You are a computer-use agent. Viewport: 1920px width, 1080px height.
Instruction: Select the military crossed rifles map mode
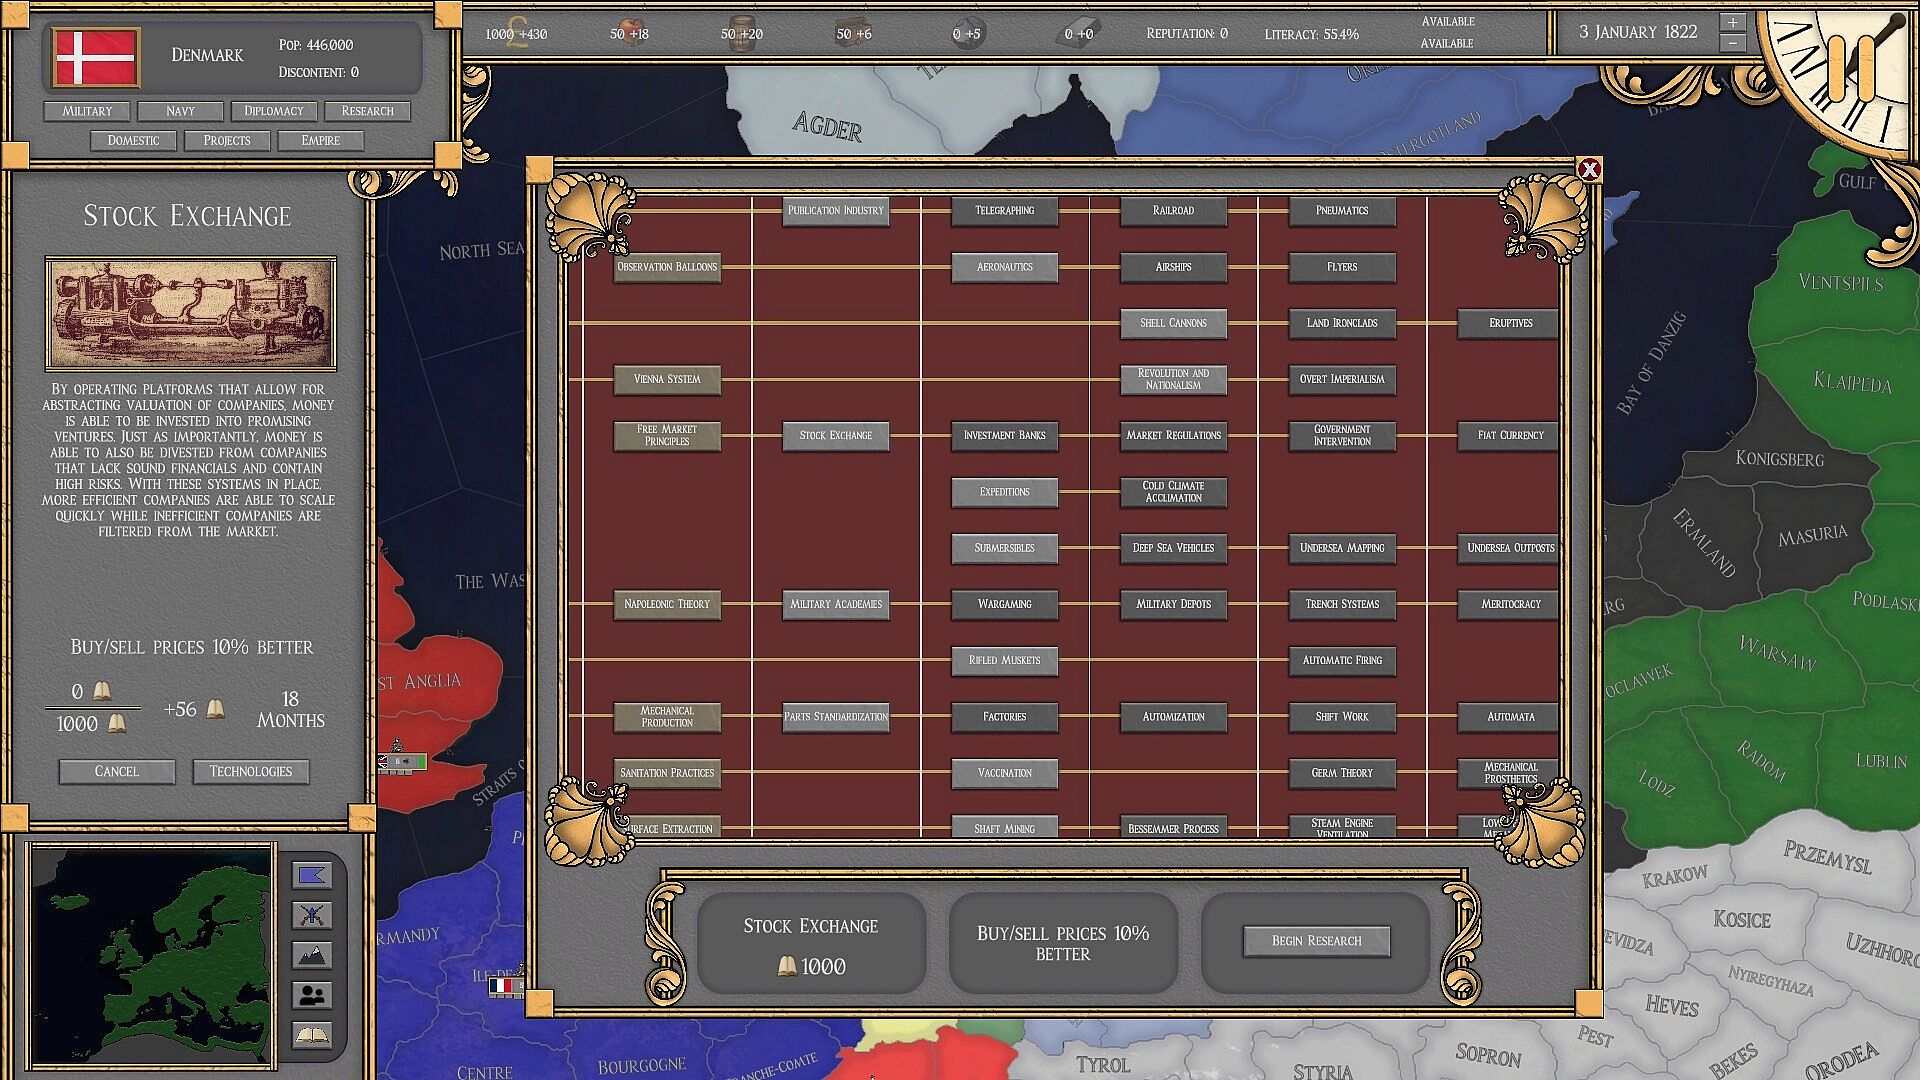coord(312,915)
